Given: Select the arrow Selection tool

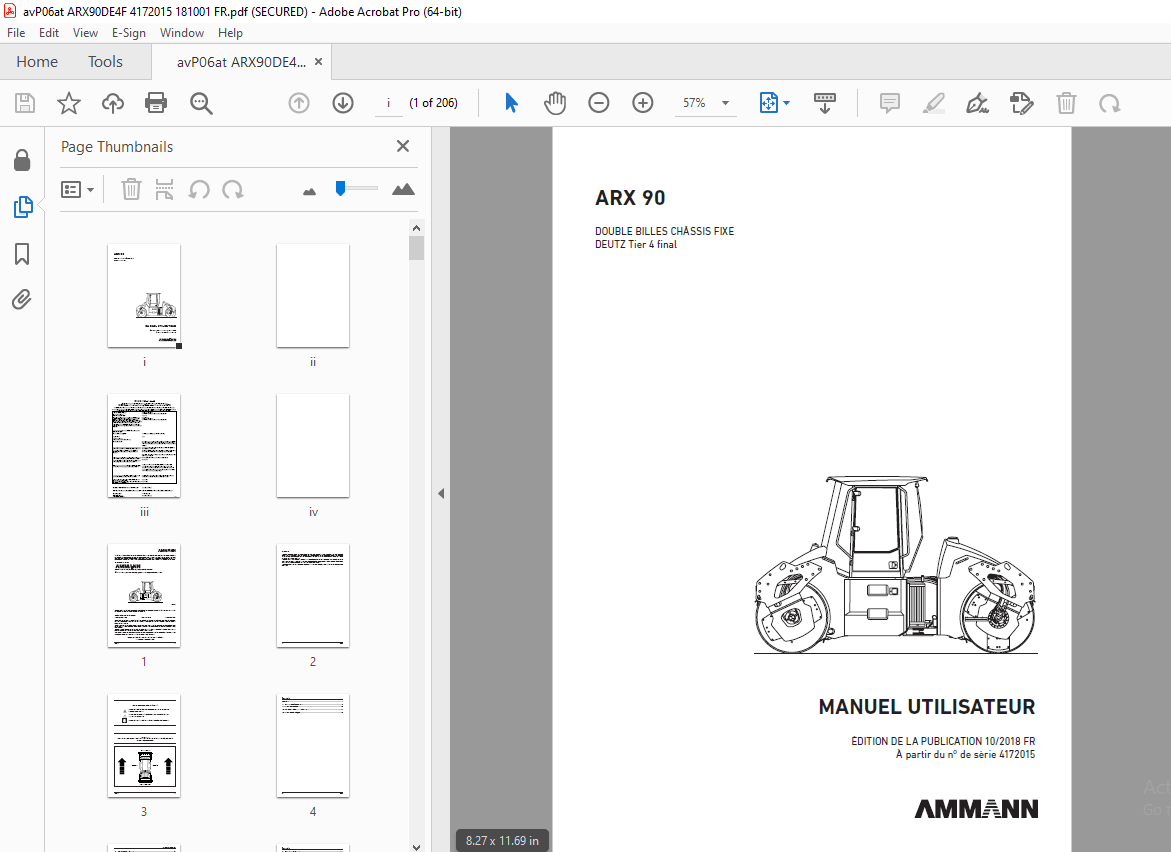Looking at the screenshot, I should (x=512, y=103).
